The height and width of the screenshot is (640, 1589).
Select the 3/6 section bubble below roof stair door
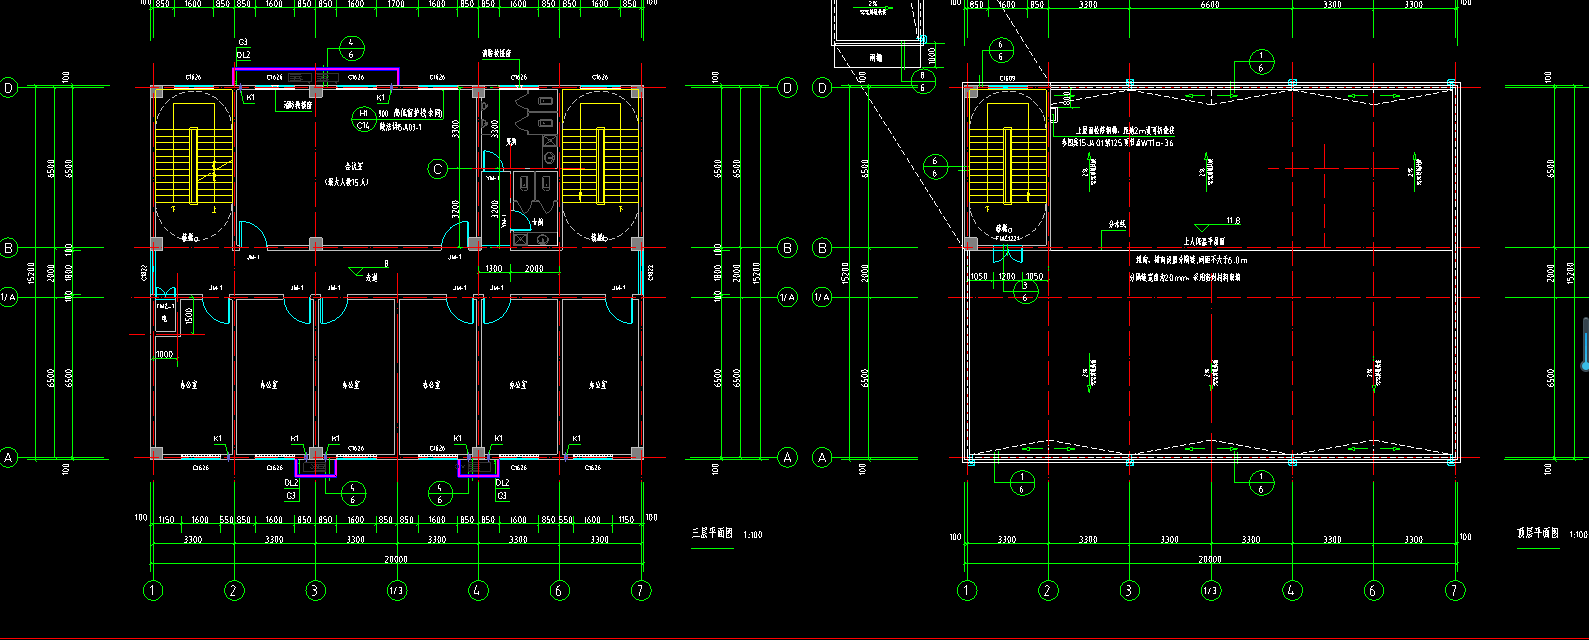point(1024,291)
